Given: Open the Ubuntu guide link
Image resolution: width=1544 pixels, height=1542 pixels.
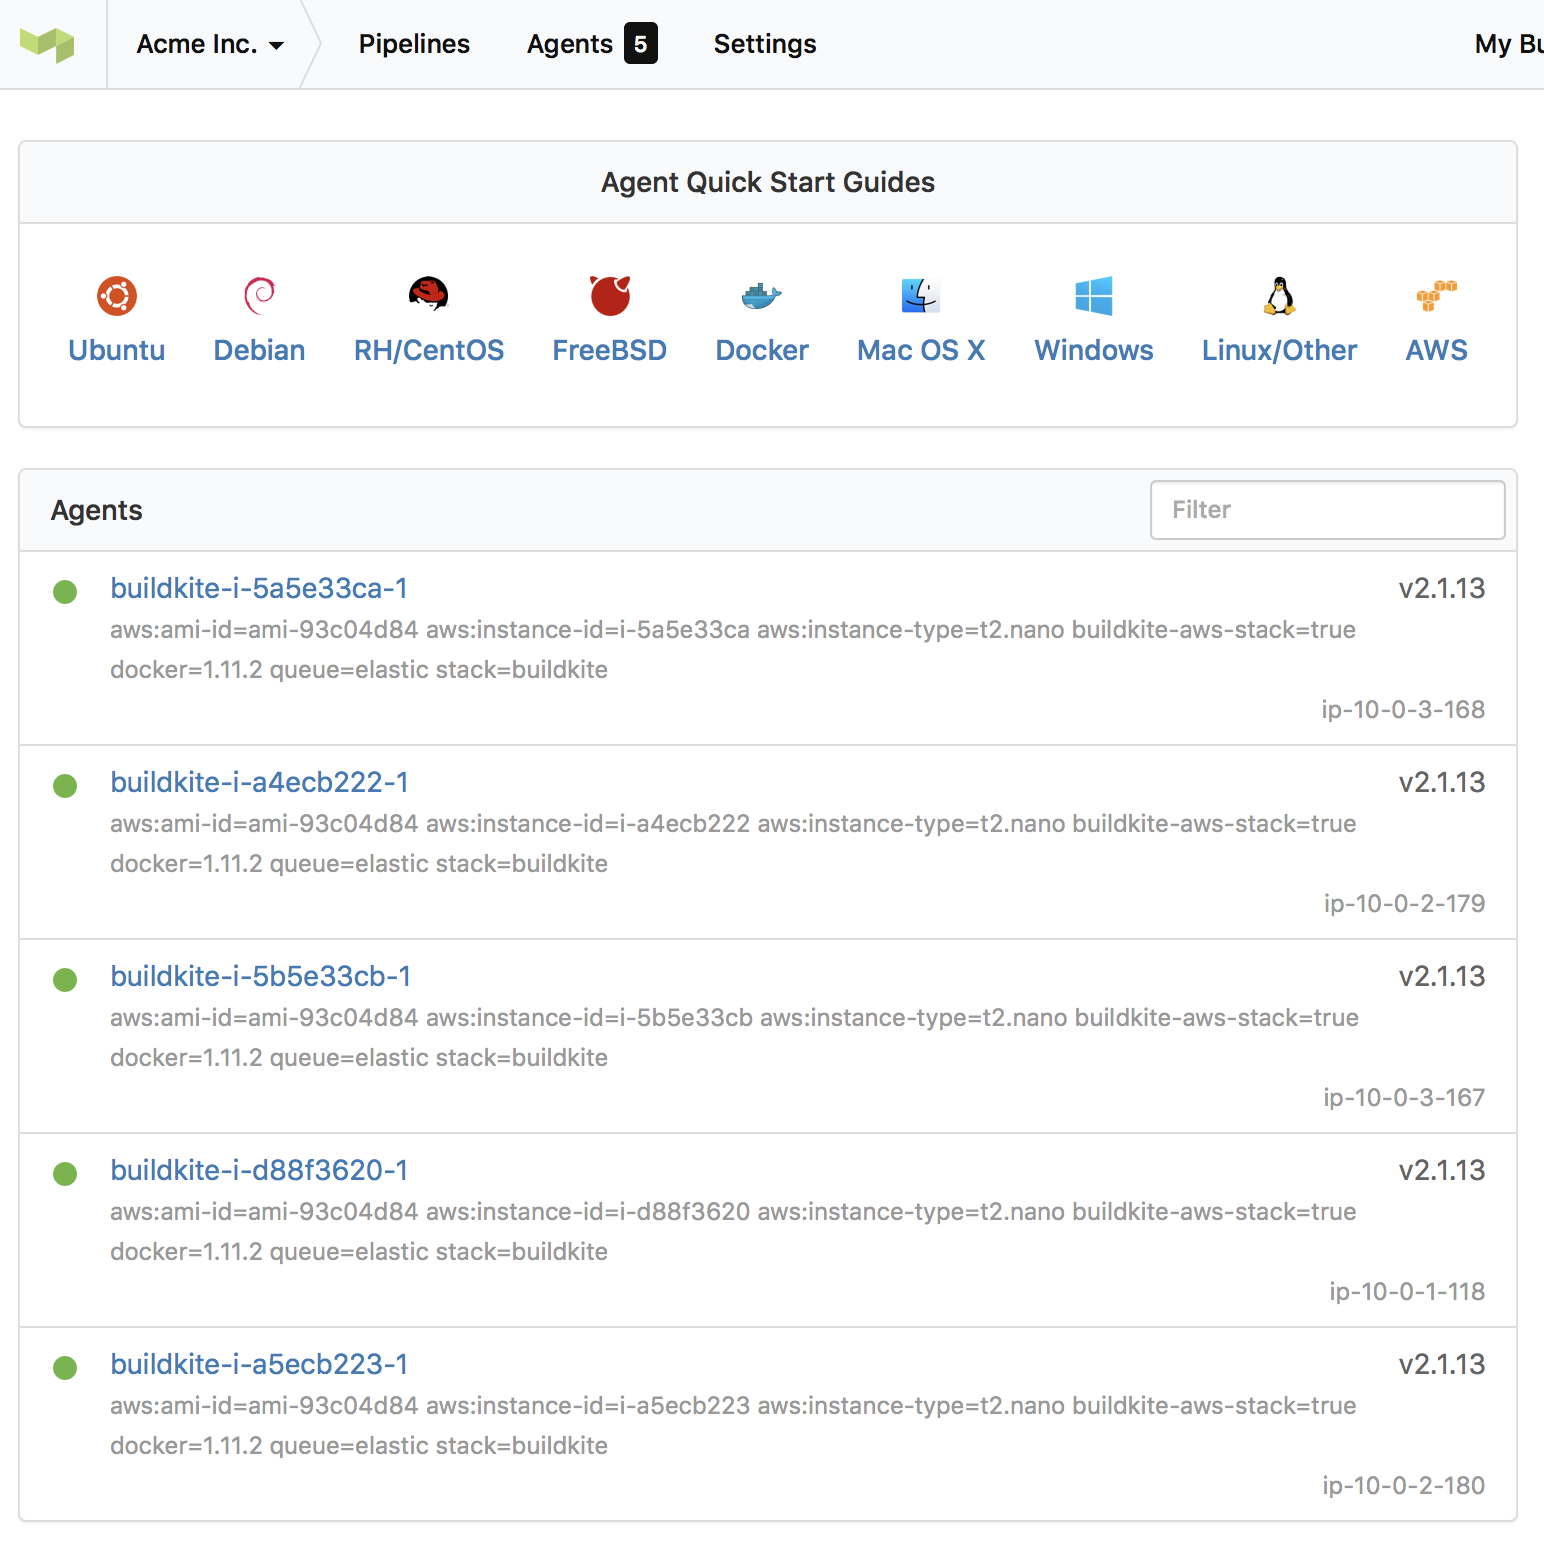Looking at the screenshot, I should point(117,350).
